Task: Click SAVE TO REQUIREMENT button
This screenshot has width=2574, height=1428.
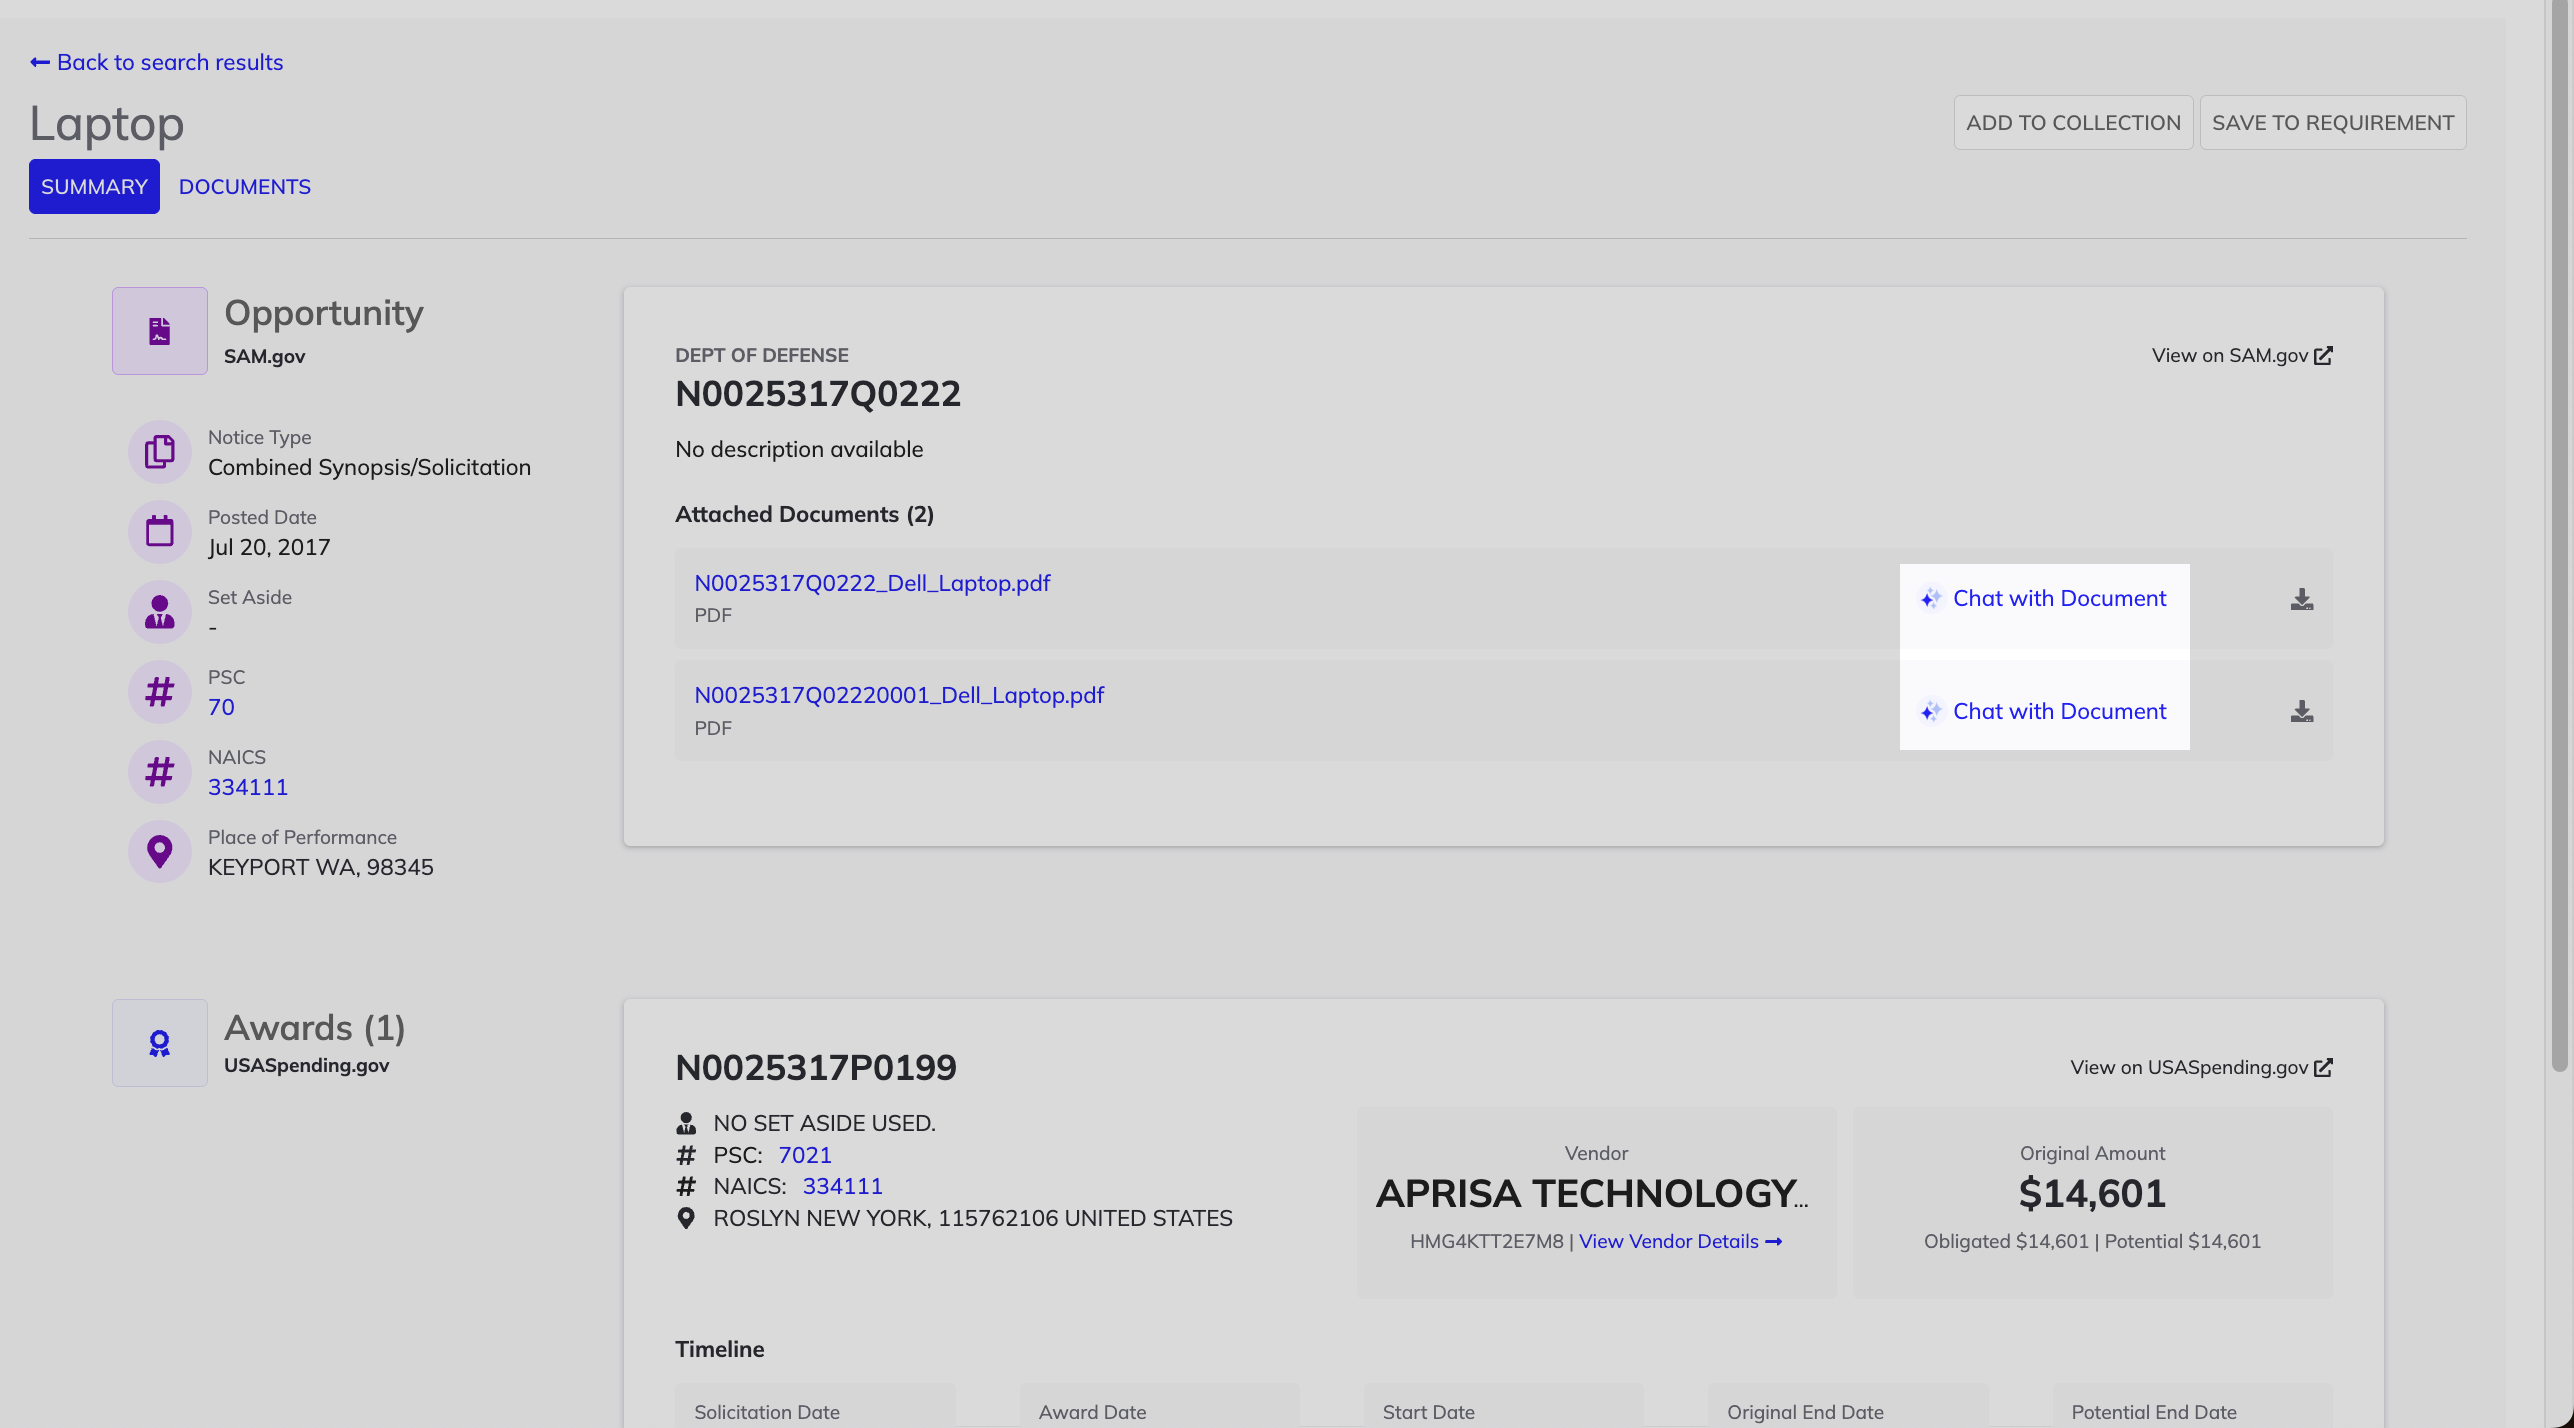Action: [x=2333, y=122]
